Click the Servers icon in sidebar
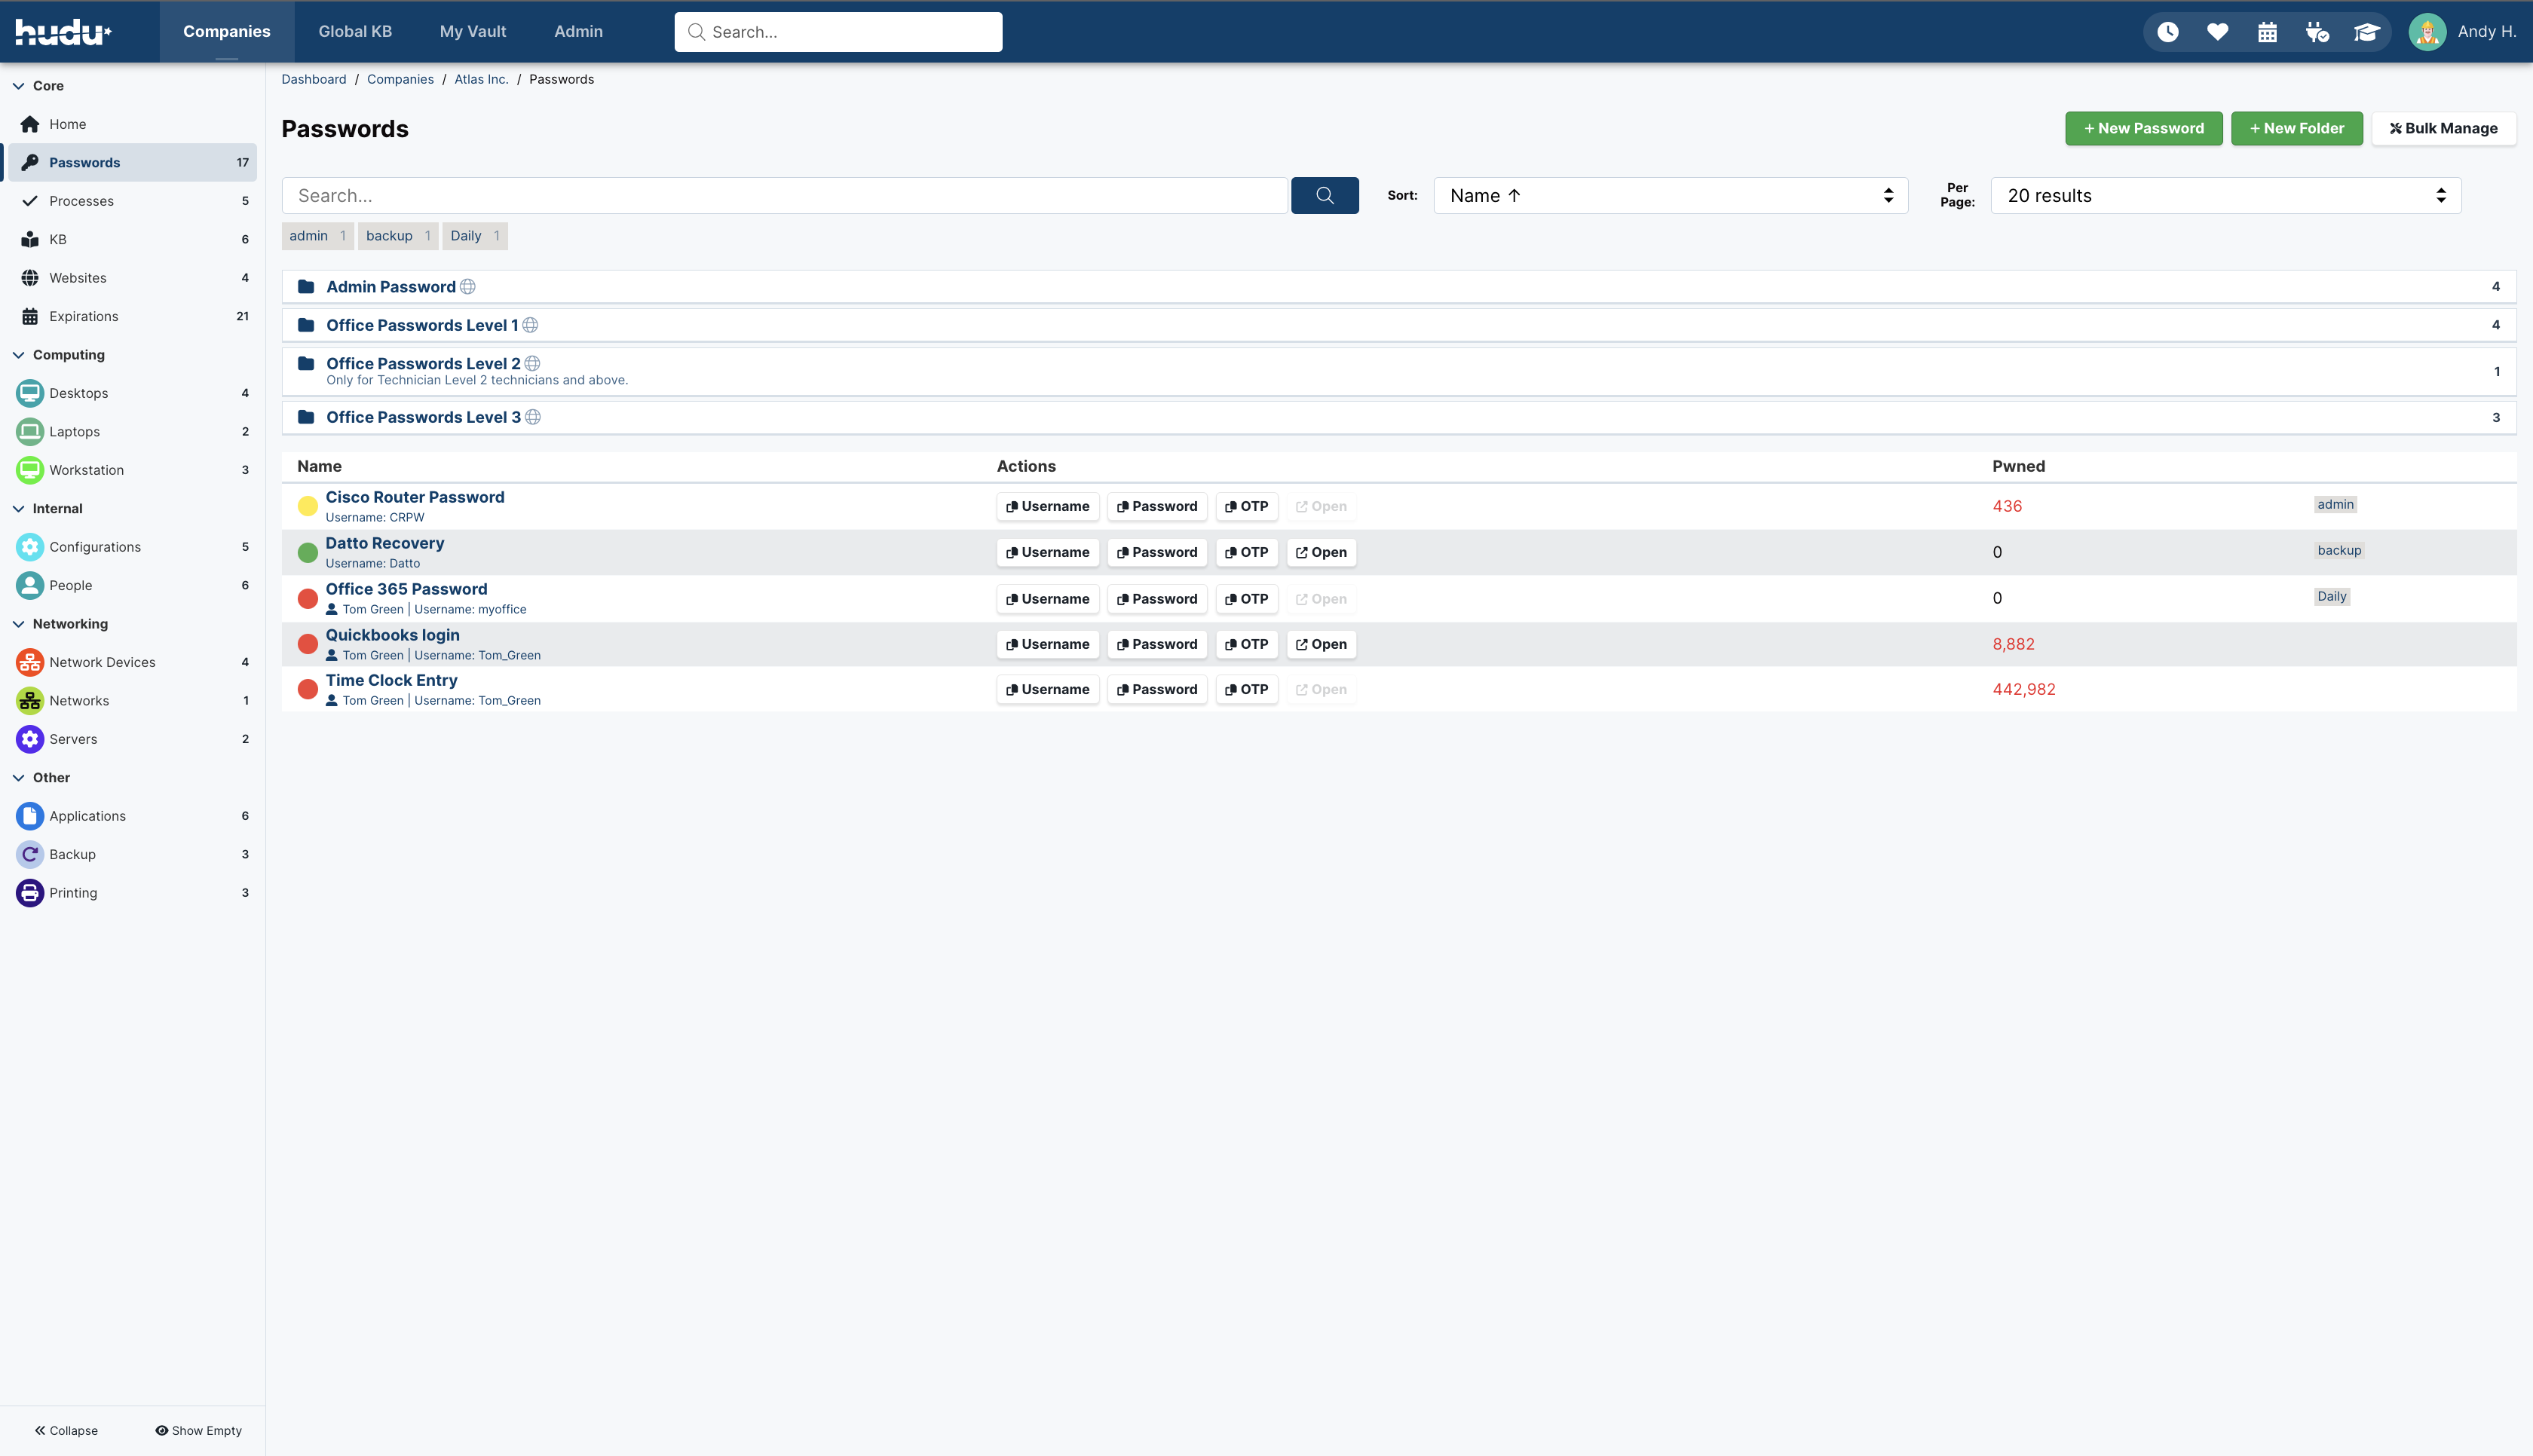 point(30,739)
